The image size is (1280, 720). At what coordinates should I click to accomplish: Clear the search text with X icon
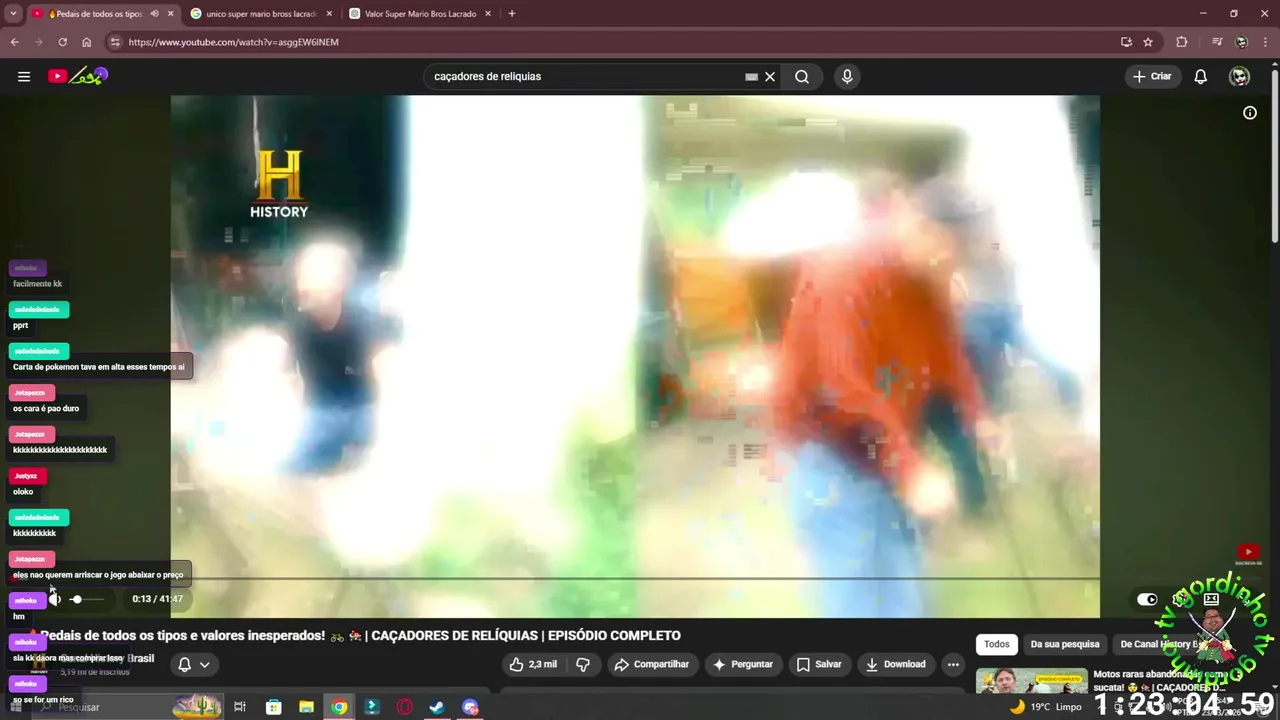770,76
